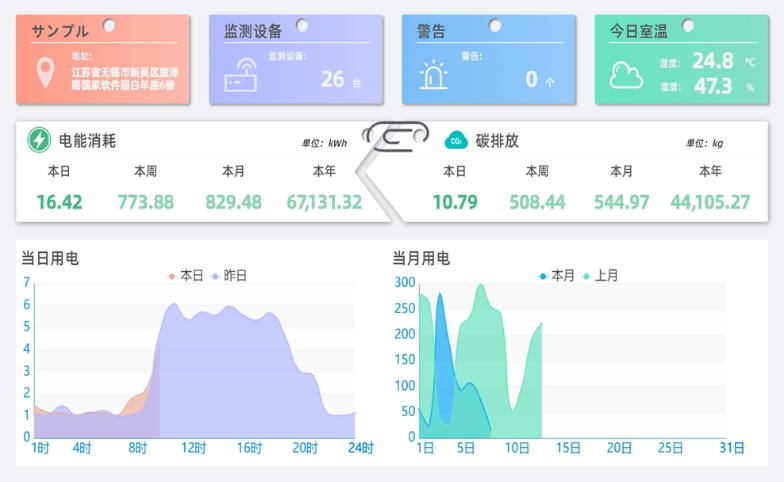Click weekly energy value 773.88

[x=146, y=202]
